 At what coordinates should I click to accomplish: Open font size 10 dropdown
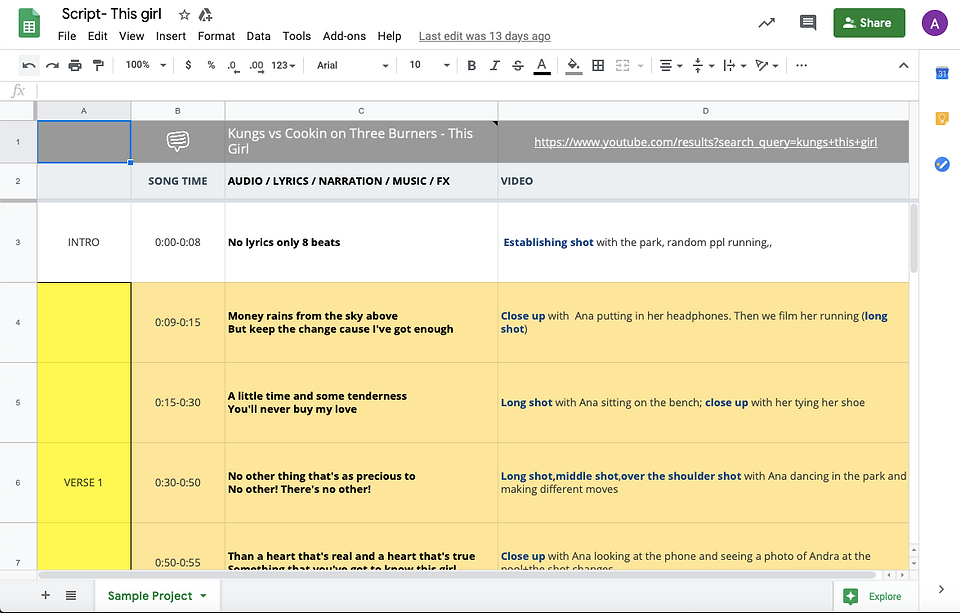coord(429,65)
